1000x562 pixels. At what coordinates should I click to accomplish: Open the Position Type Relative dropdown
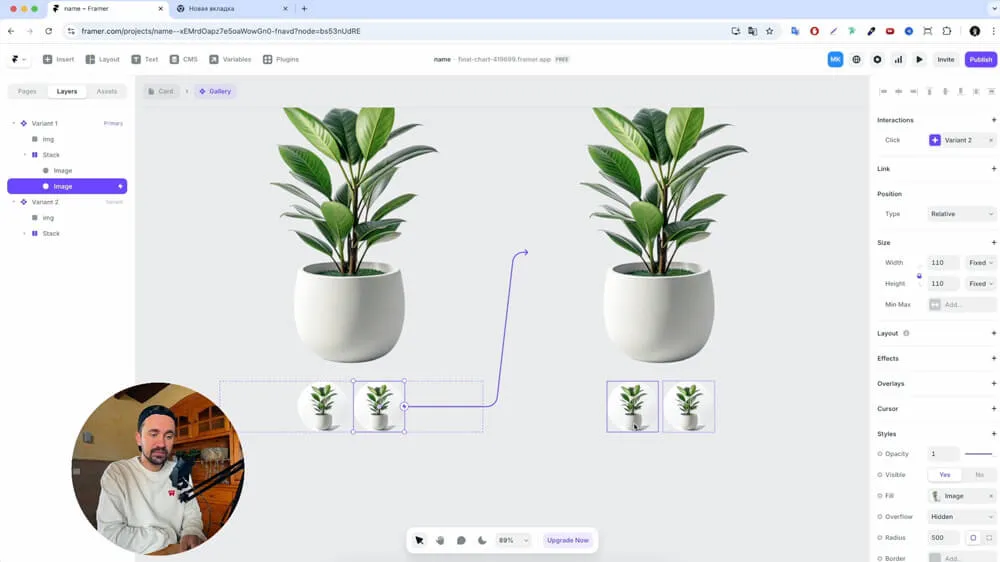coord(961,214)
